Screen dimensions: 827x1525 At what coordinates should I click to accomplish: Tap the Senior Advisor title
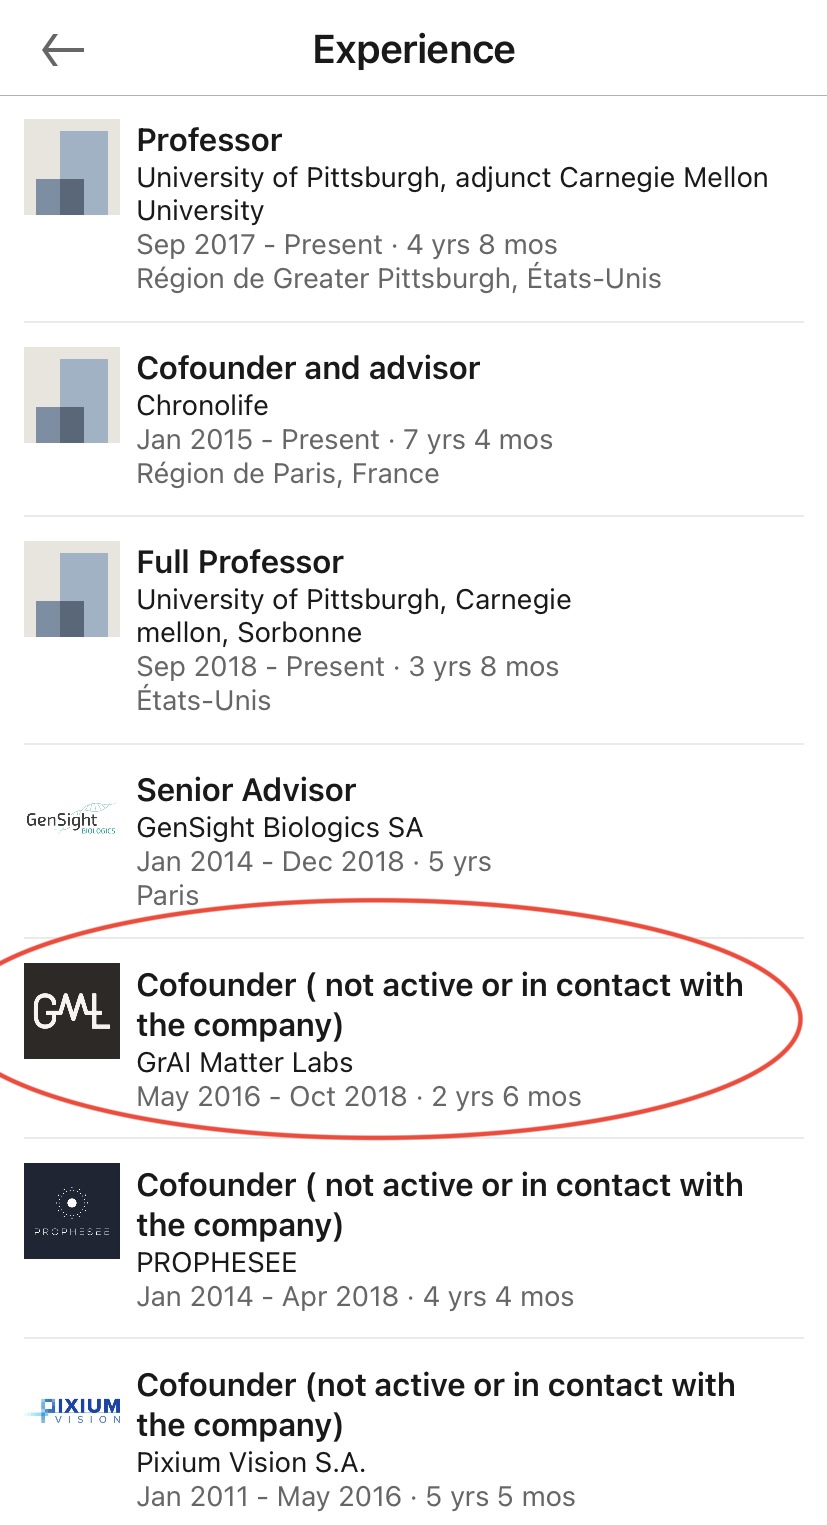tap(246, 790)
